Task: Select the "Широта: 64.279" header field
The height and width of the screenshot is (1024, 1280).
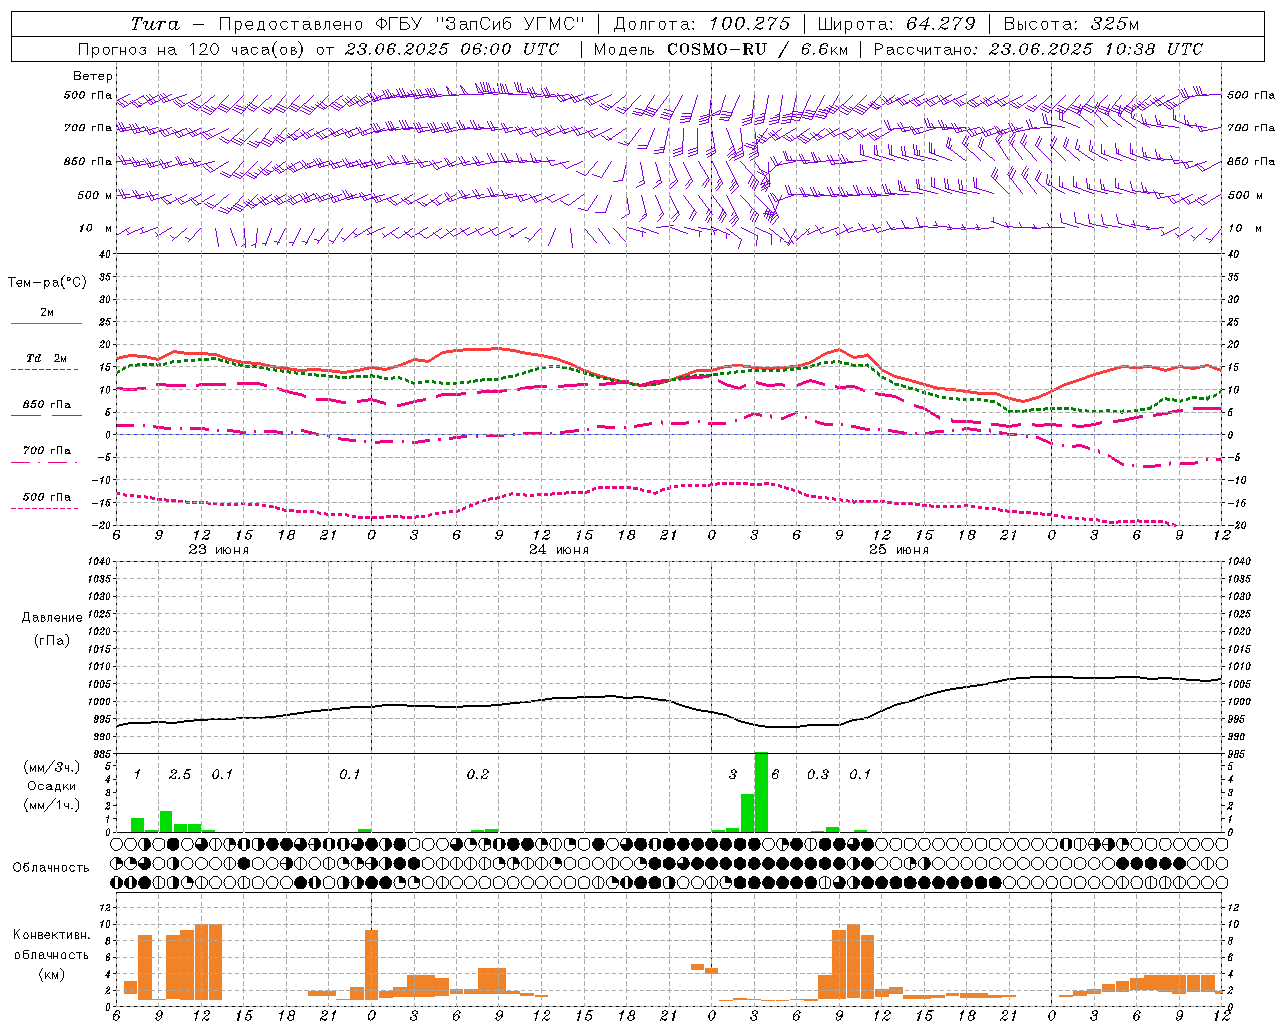Action: click(896, 24)
